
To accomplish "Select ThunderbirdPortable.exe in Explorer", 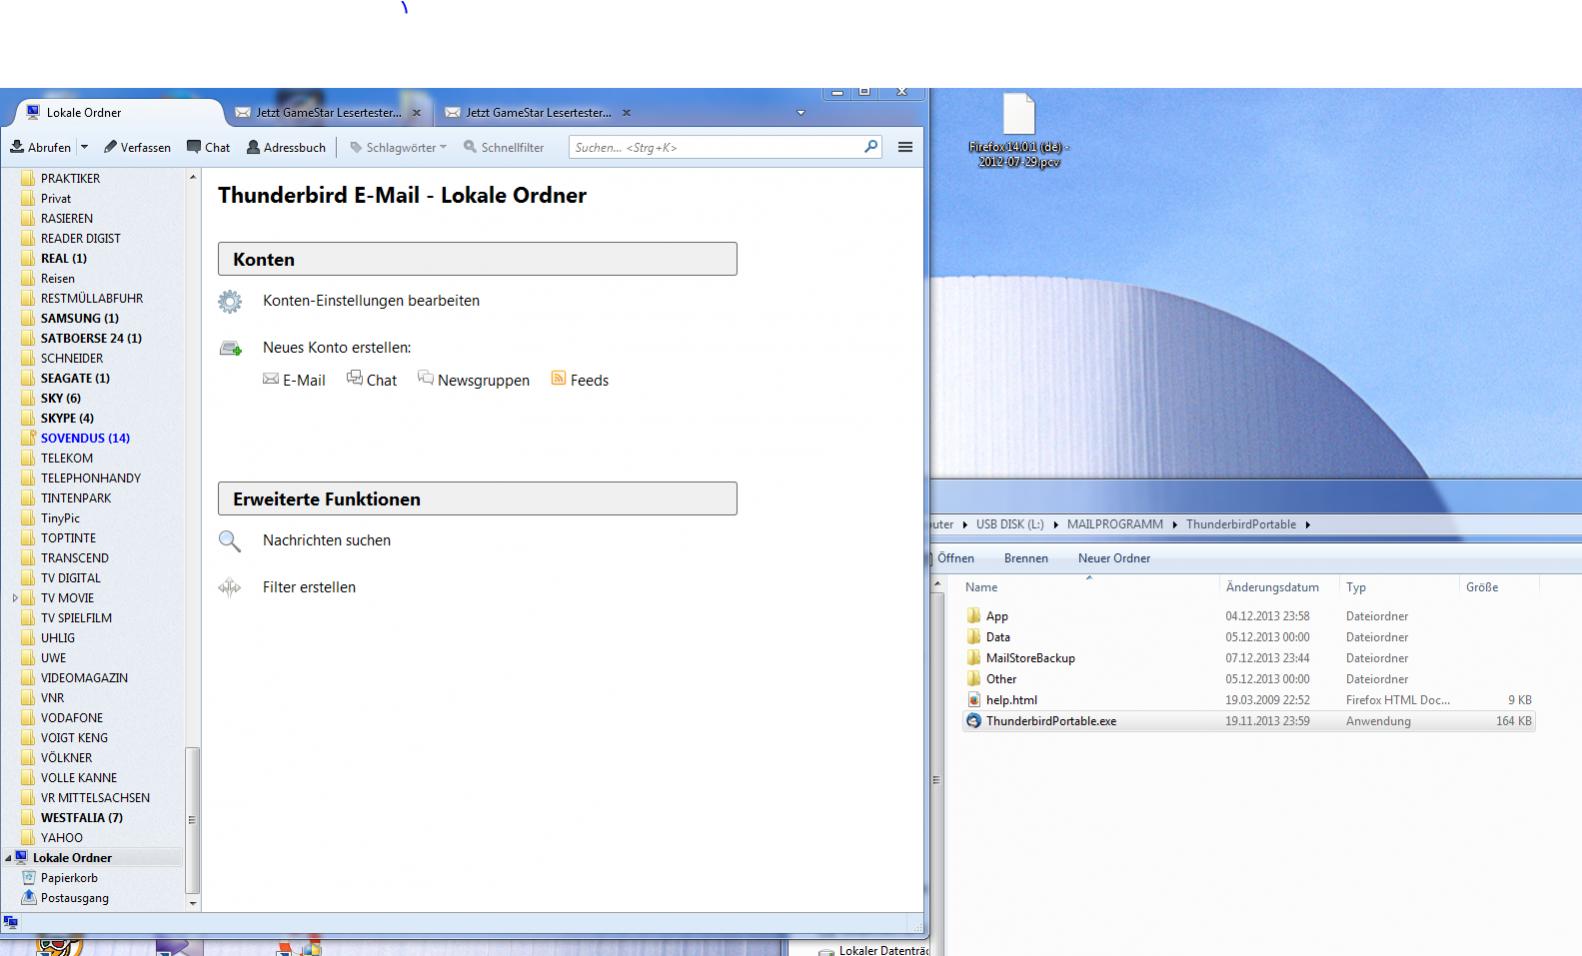I will (x=1051, y=721).
